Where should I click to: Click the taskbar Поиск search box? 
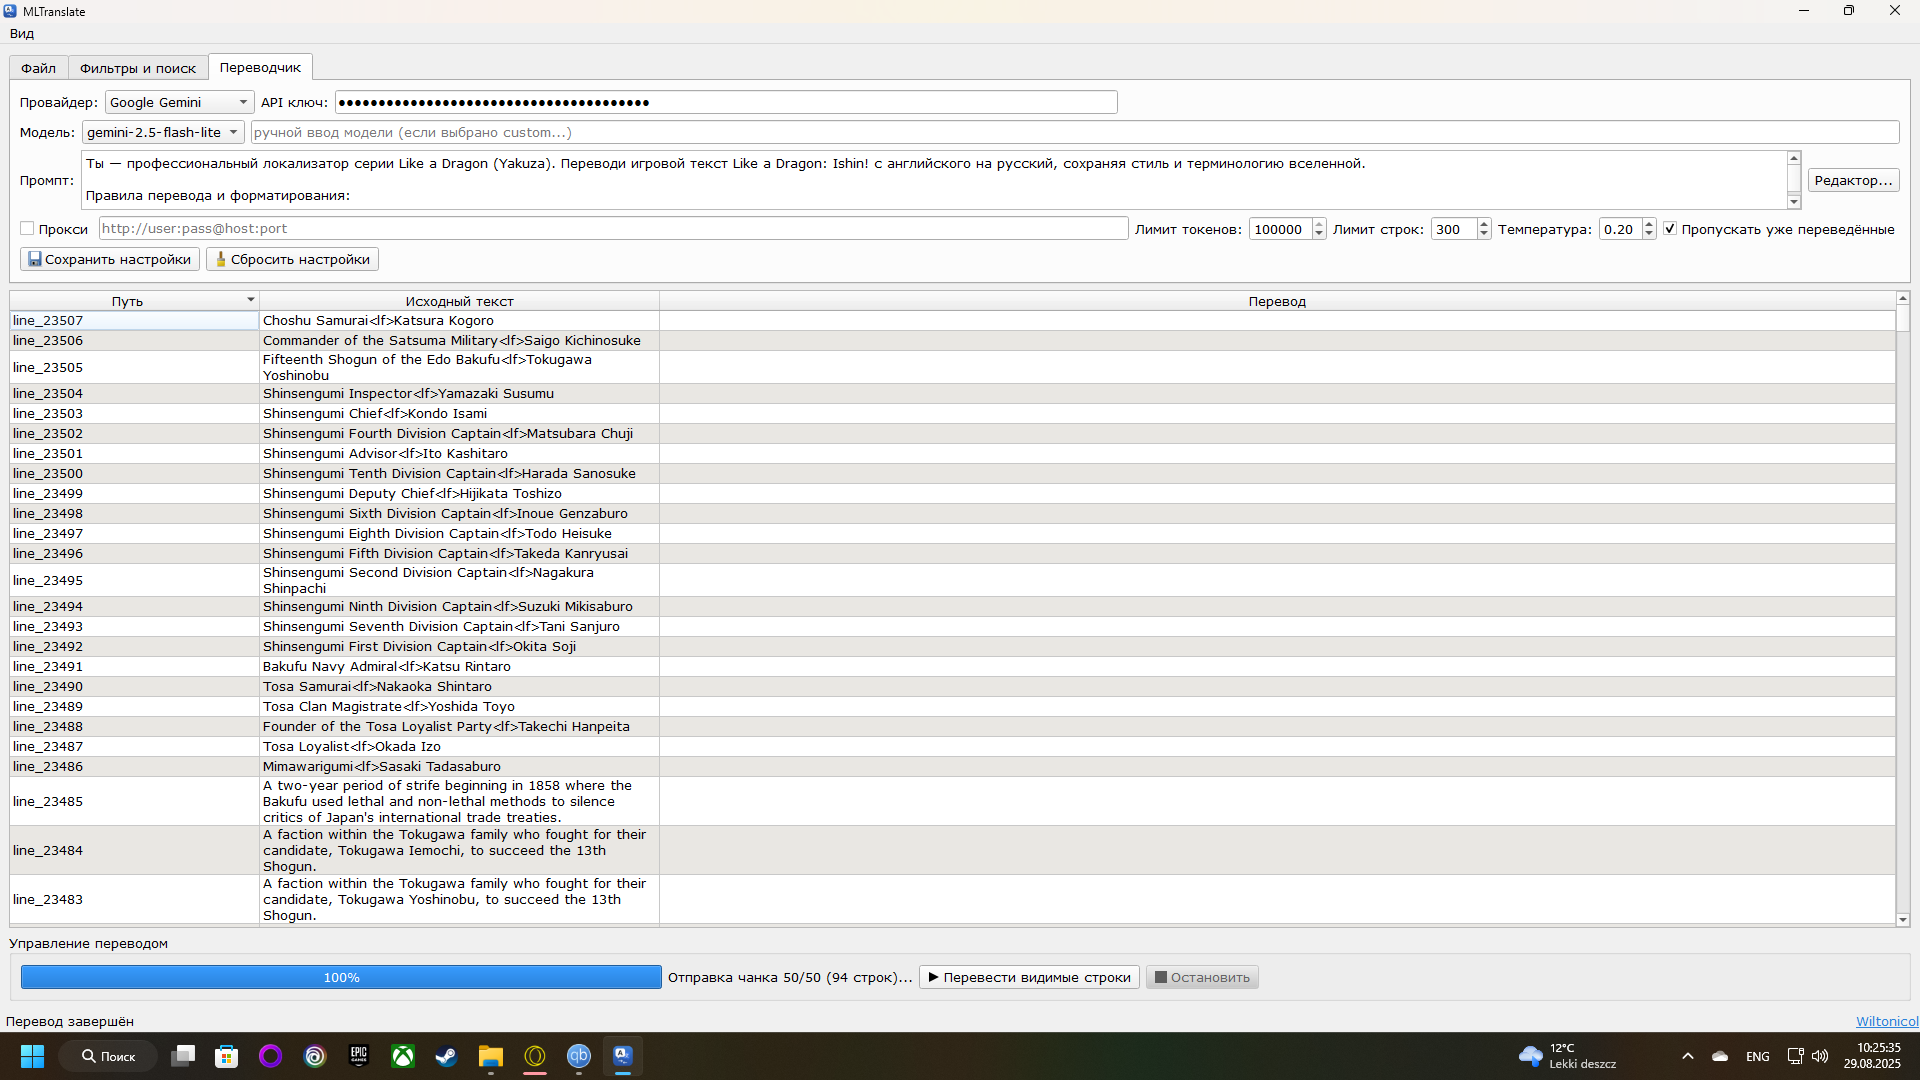tap(108, 1056)
